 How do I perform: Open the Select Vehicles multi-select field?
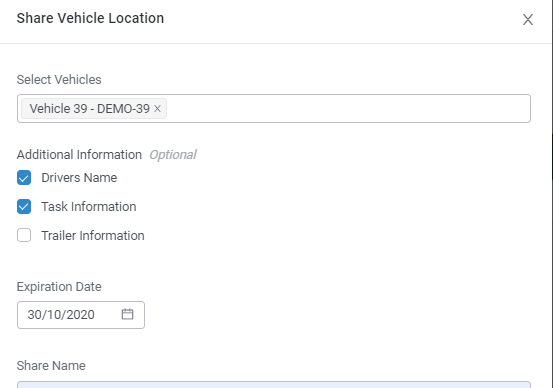pos(274,109)
